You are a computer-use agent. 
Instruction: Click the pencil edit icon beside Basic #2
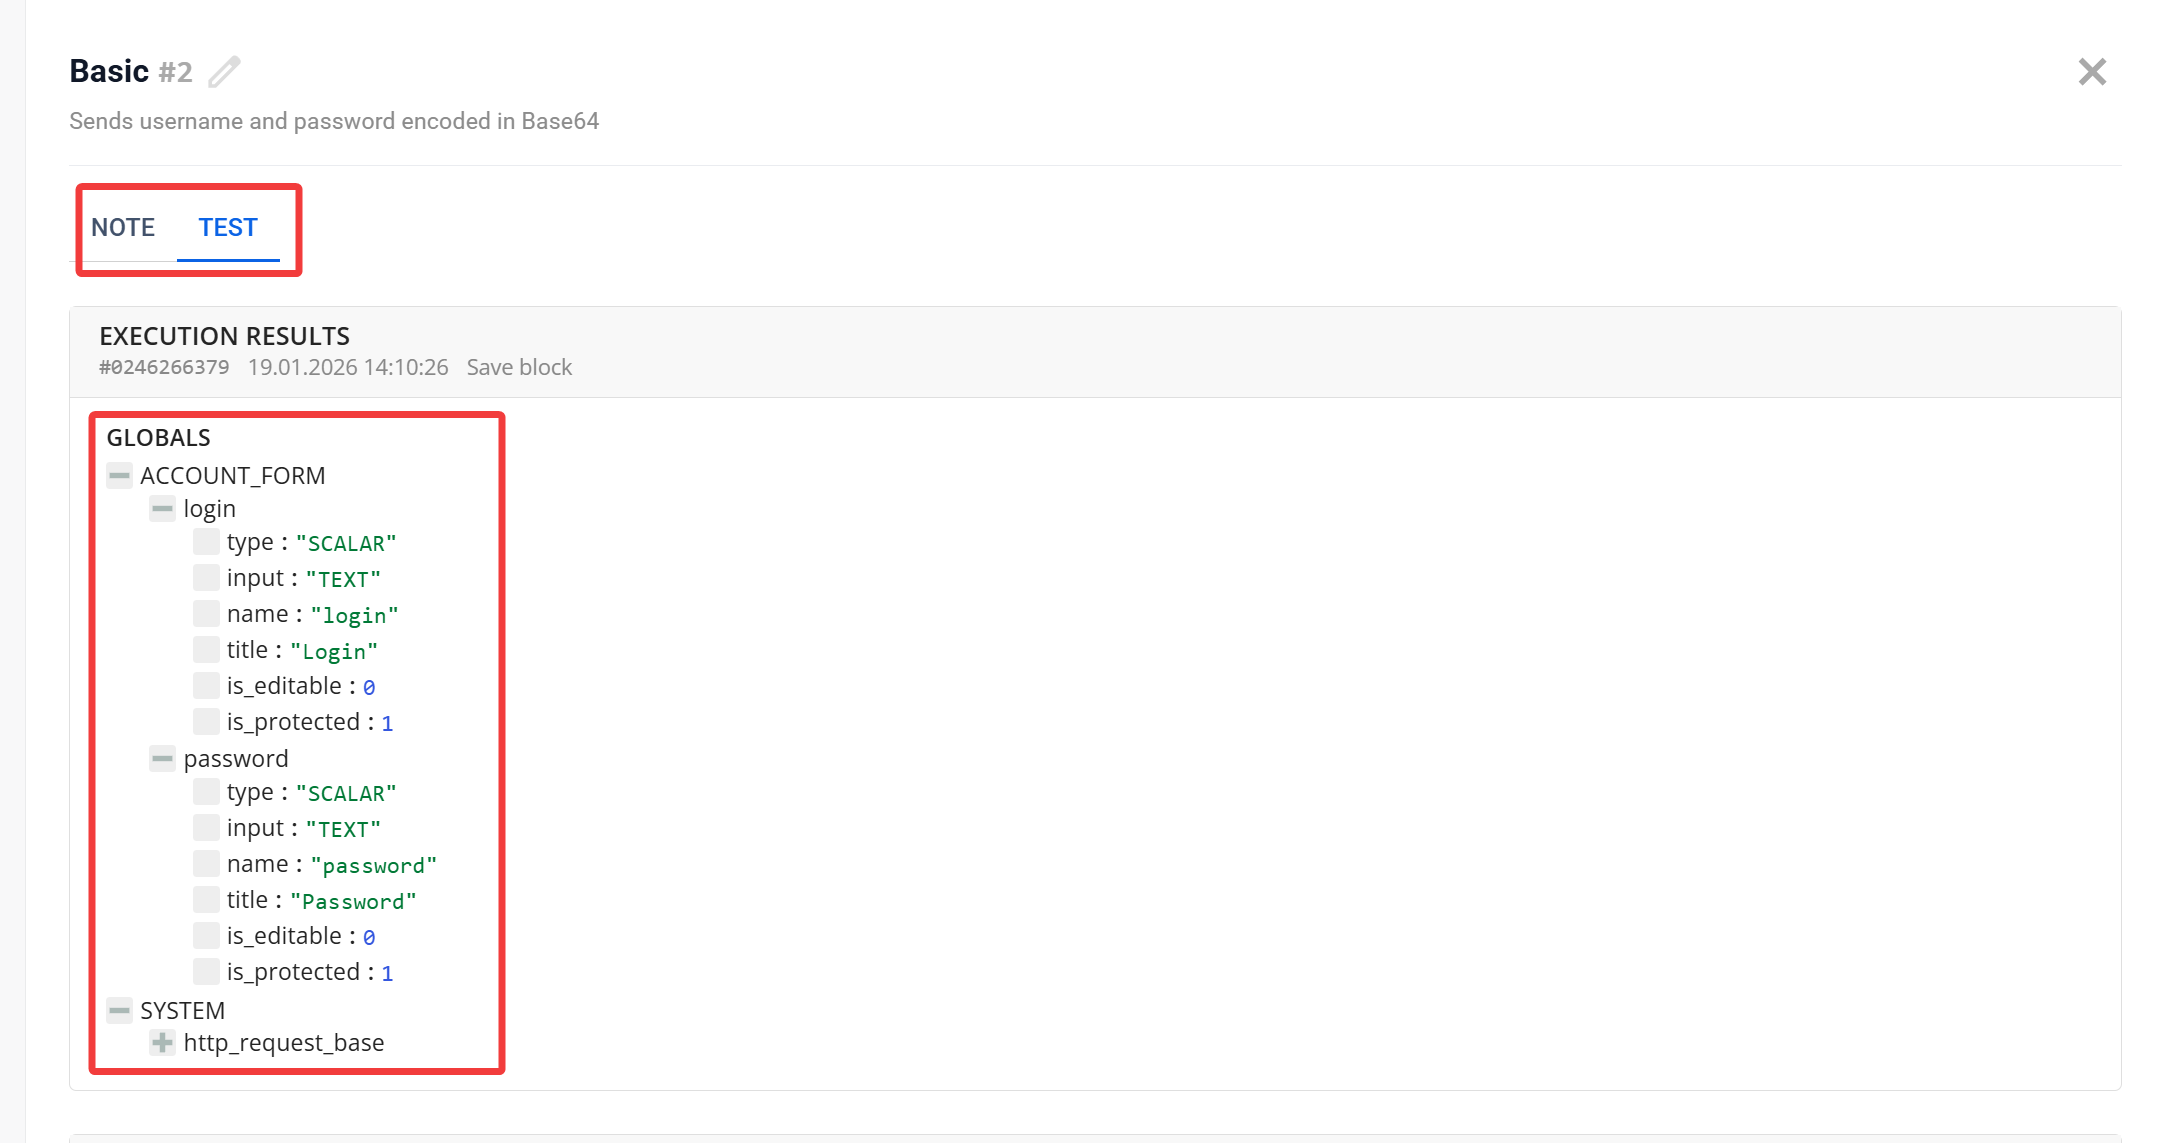tap(224, 72)
